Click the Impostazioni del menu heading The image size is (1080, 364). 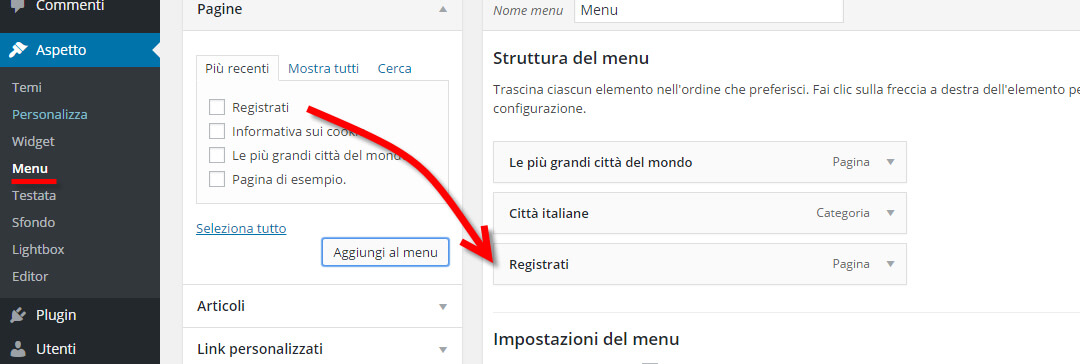coord(586,339)
